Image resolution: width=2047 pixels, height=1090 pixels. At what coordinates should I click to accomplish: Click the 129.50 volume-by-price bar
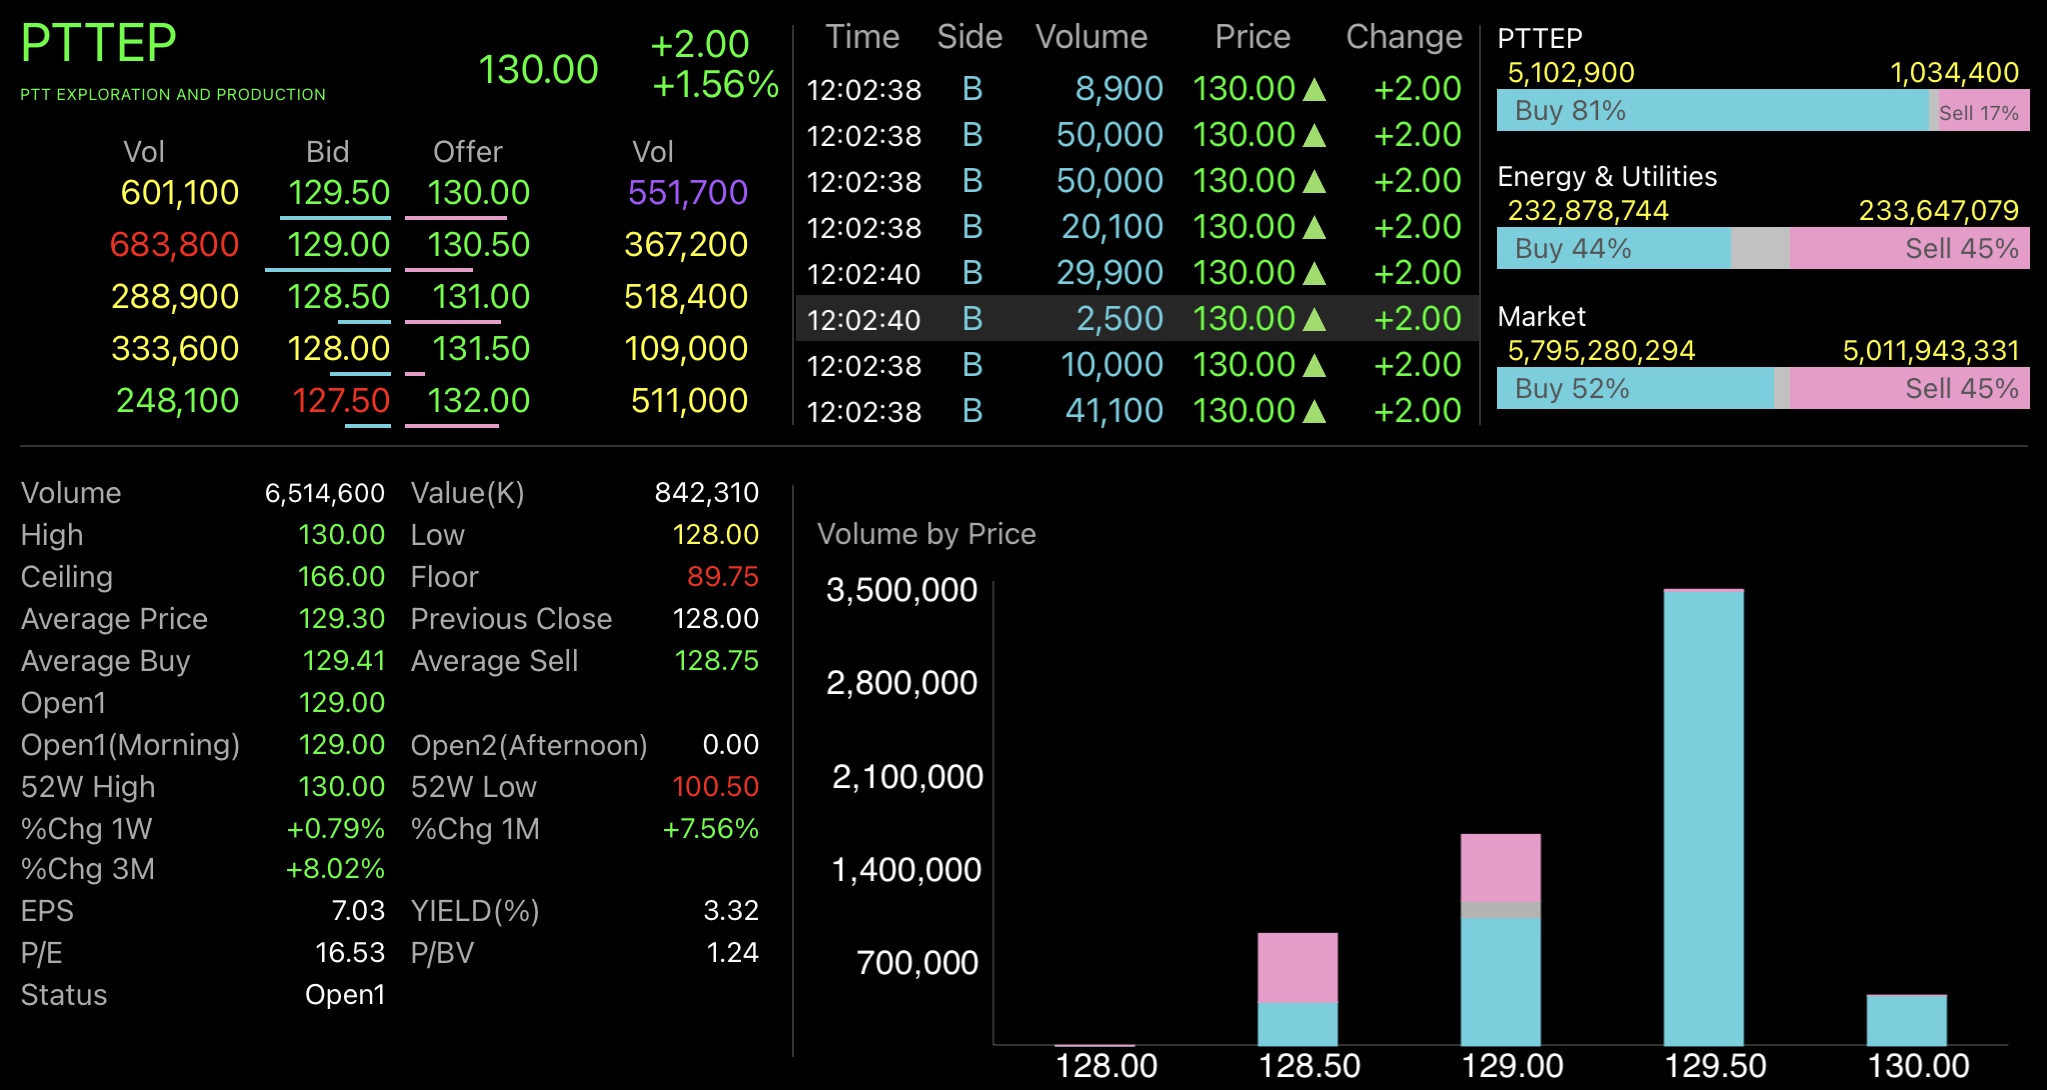click(1703, 817)
